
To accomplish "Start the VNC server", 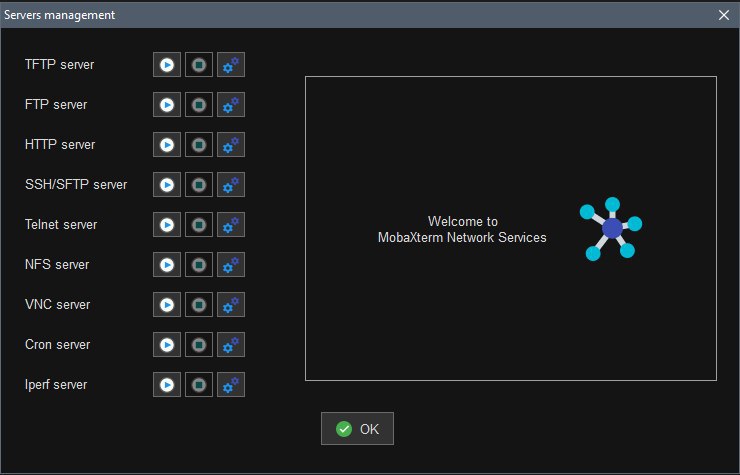I will tap(167, 305).
